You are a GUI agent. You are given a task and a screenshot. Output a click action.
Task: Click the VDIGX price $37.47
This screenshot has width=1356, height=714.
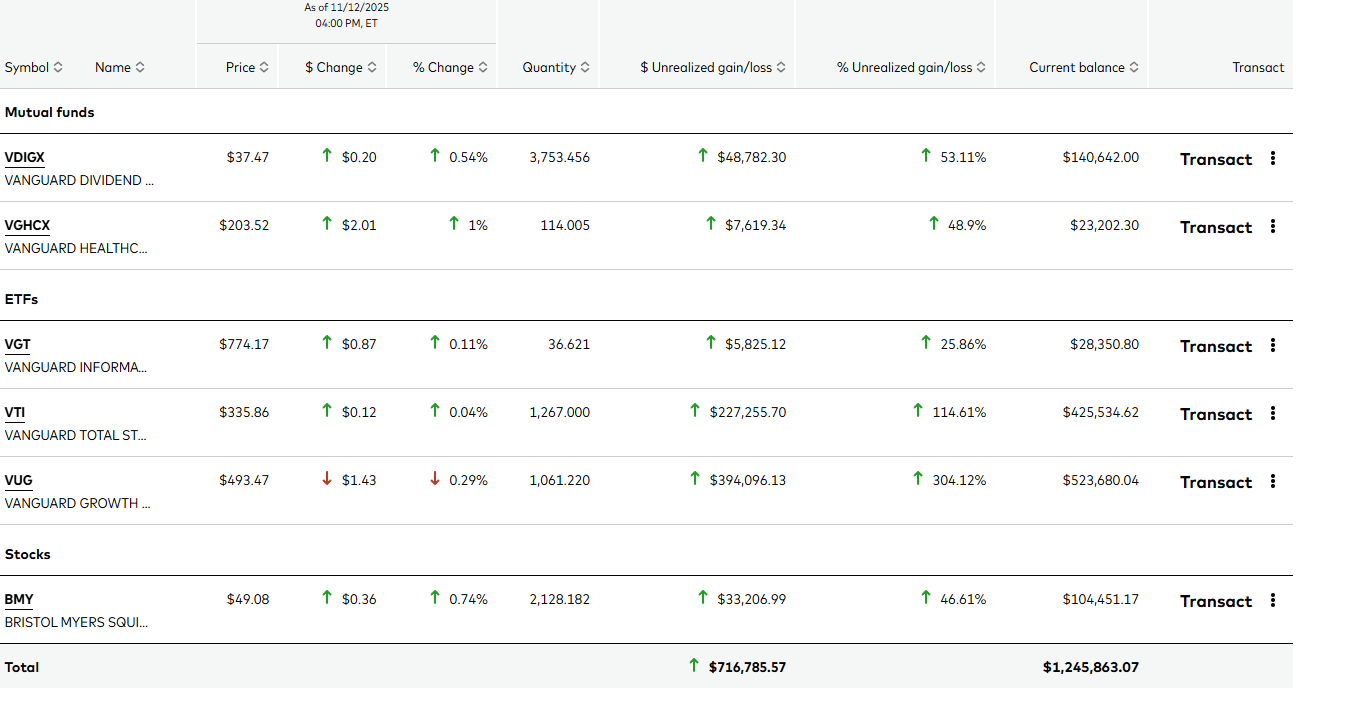248,157
